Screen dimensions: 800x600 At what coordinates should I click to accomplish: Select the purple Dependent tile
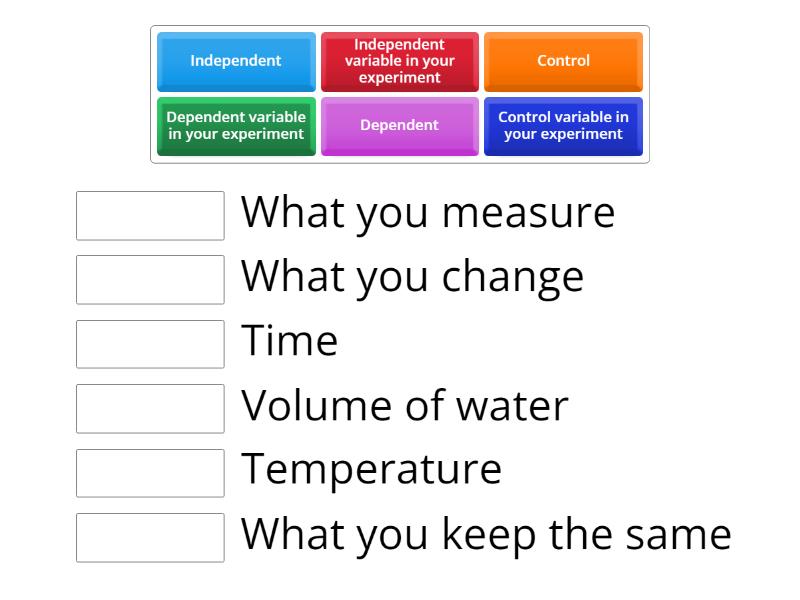click(x=399, y=126)
